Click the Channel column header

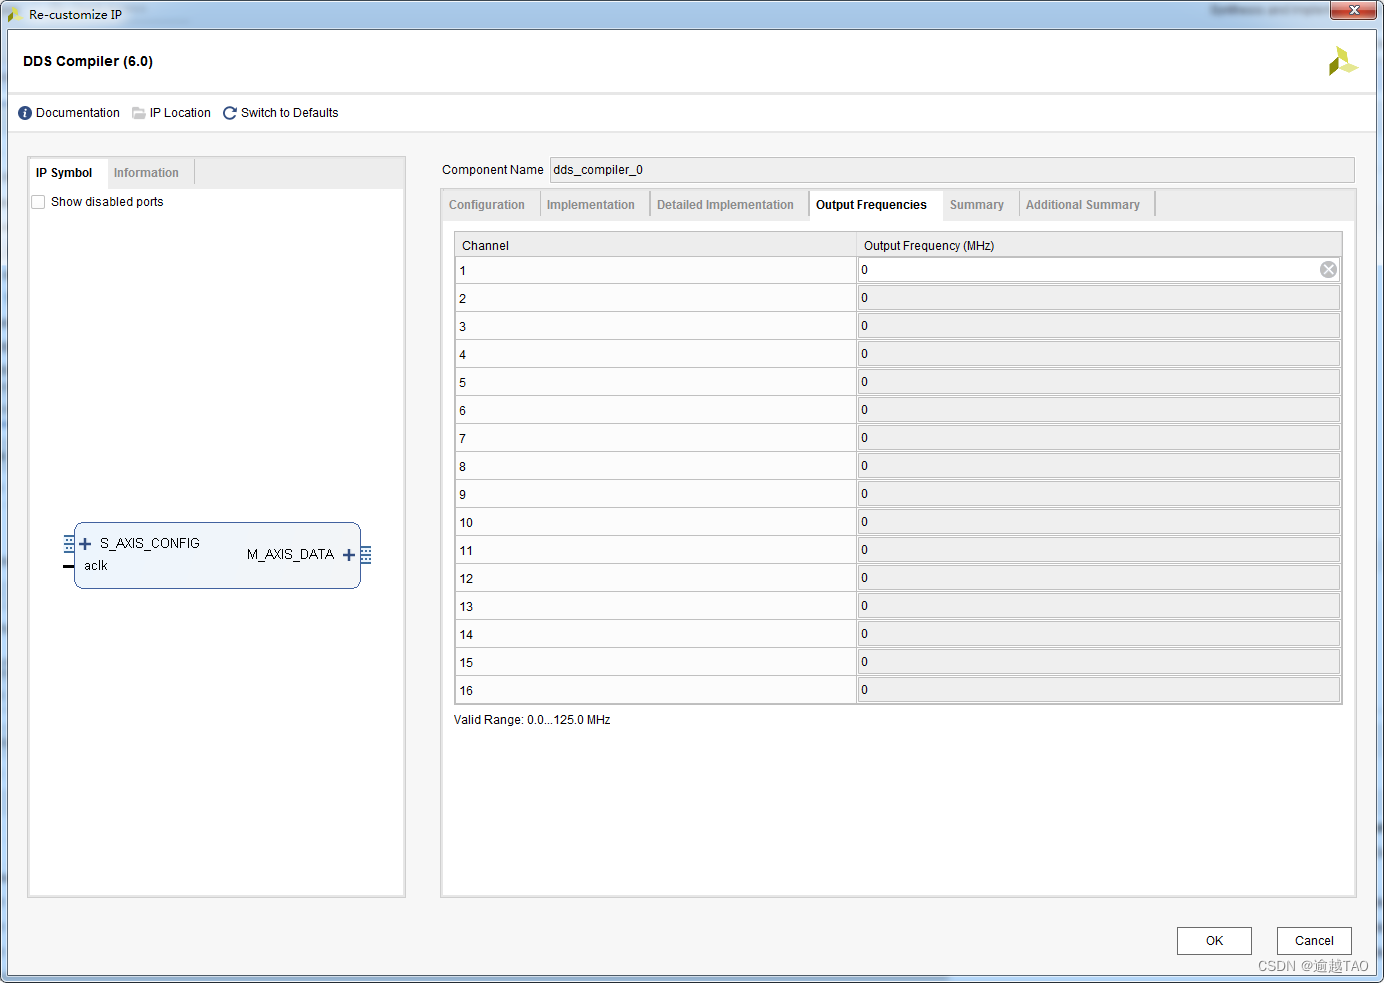[656, 245]
